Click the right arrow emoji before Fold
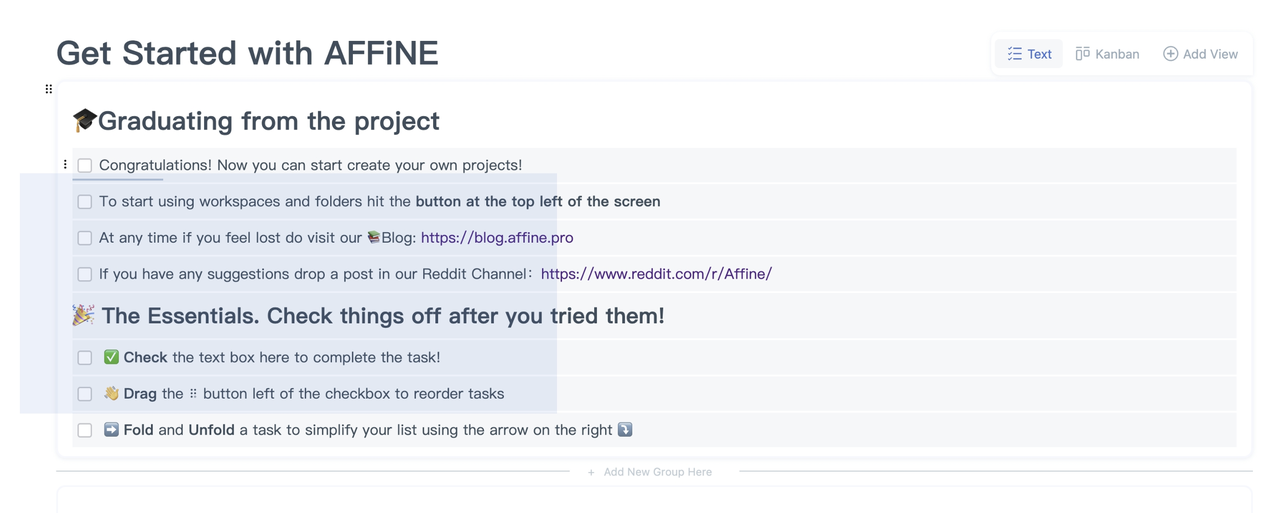 tap(111, 429)
